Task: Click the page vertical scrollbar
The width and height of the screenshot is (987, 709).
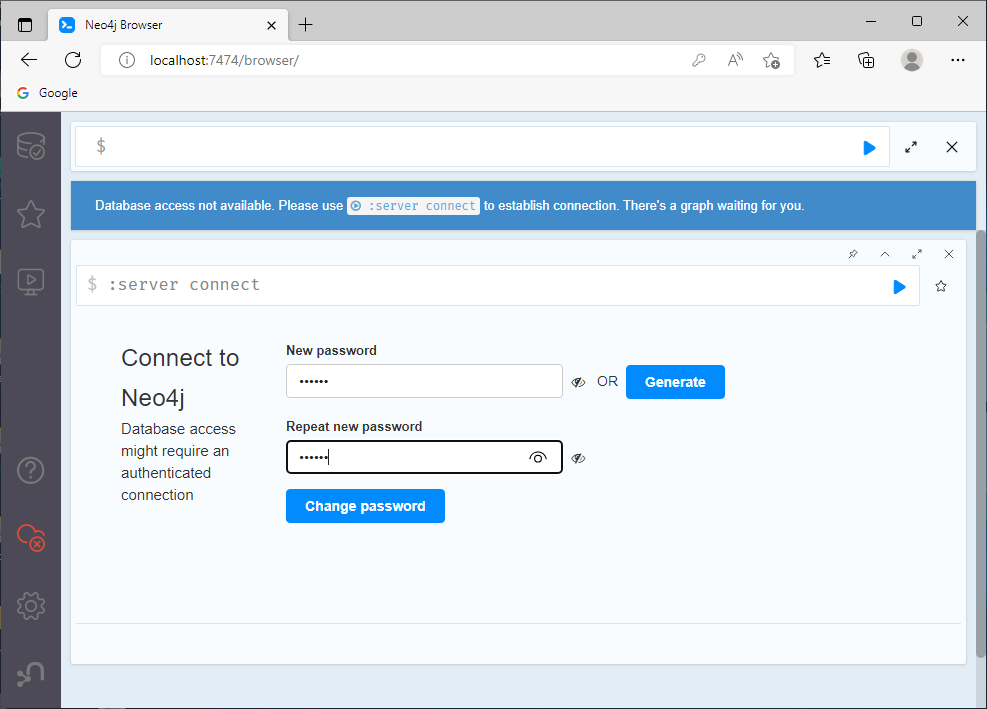Action: point(981,444)
